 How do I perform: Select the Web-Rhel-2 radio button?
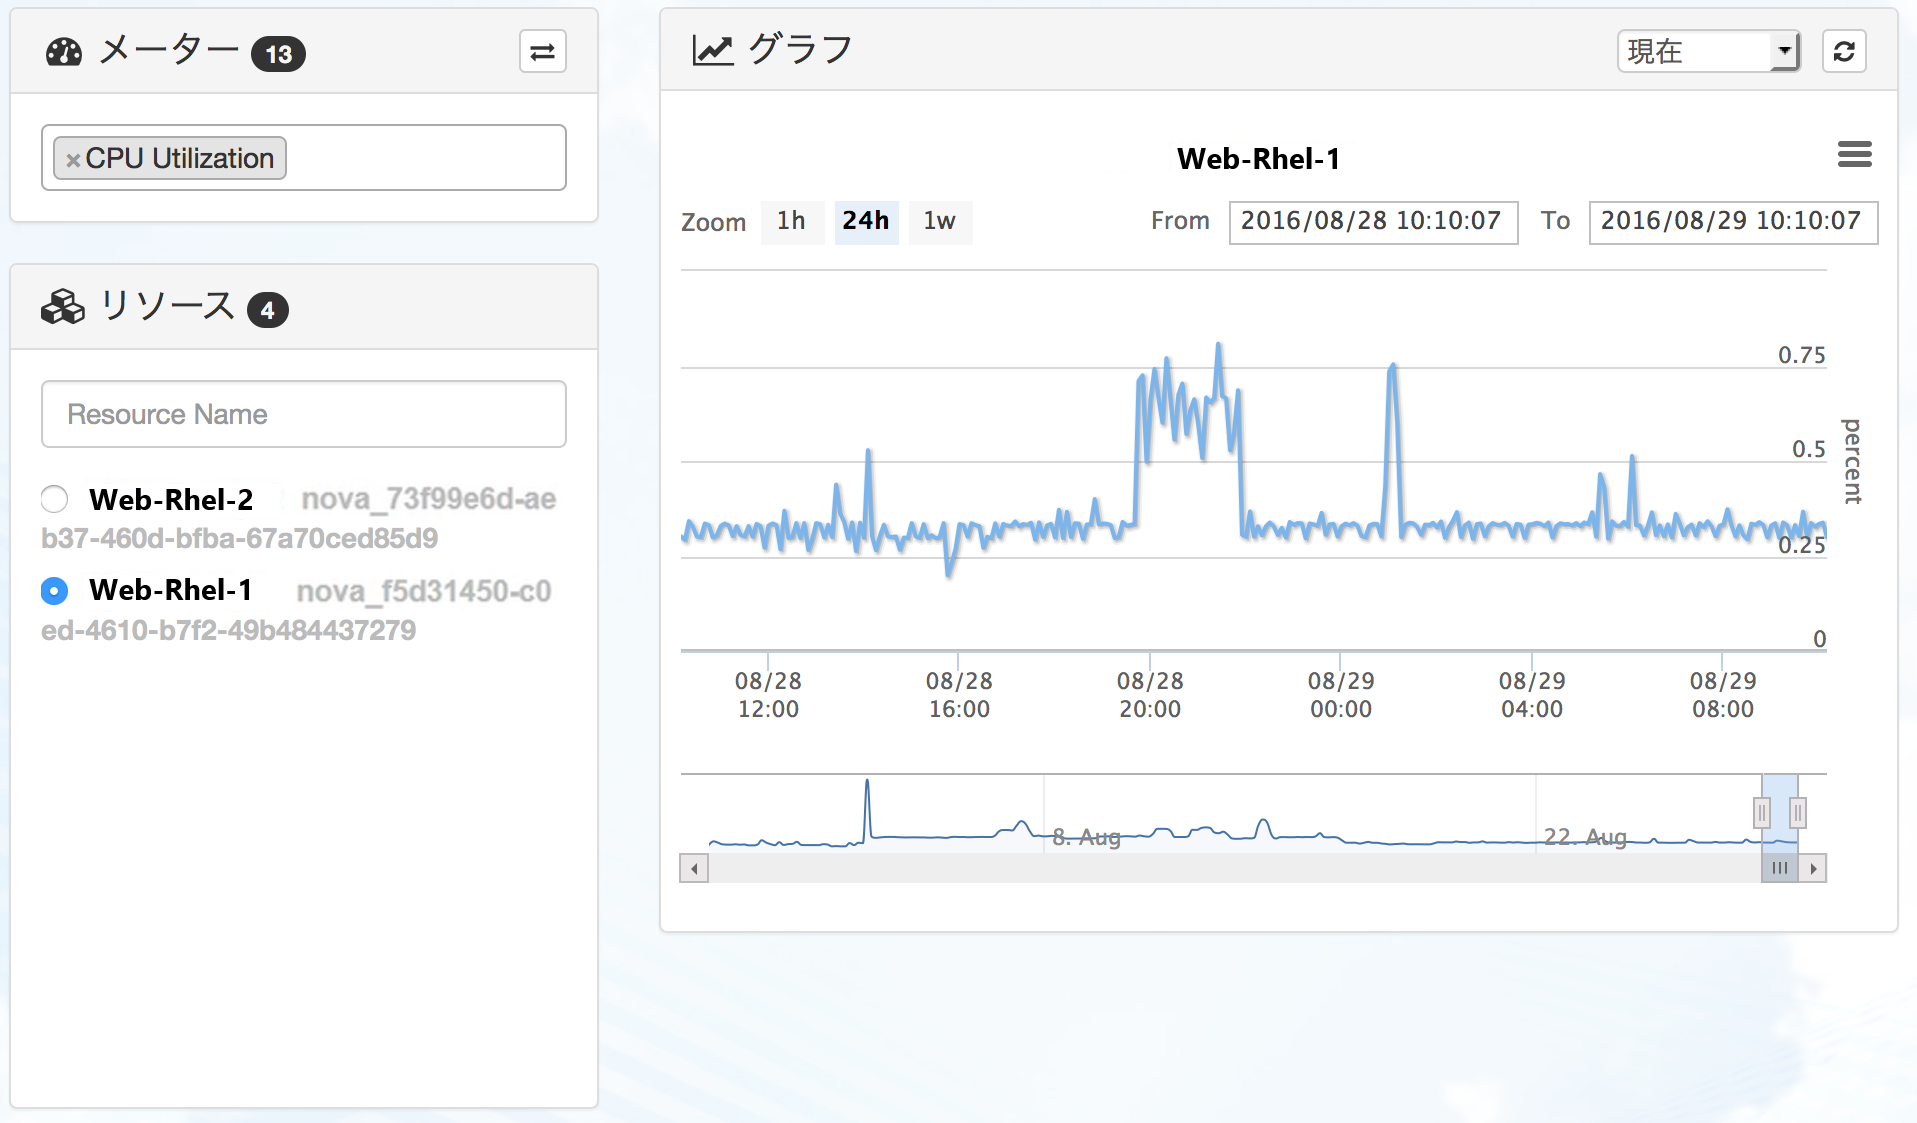[x=55, y=499]
